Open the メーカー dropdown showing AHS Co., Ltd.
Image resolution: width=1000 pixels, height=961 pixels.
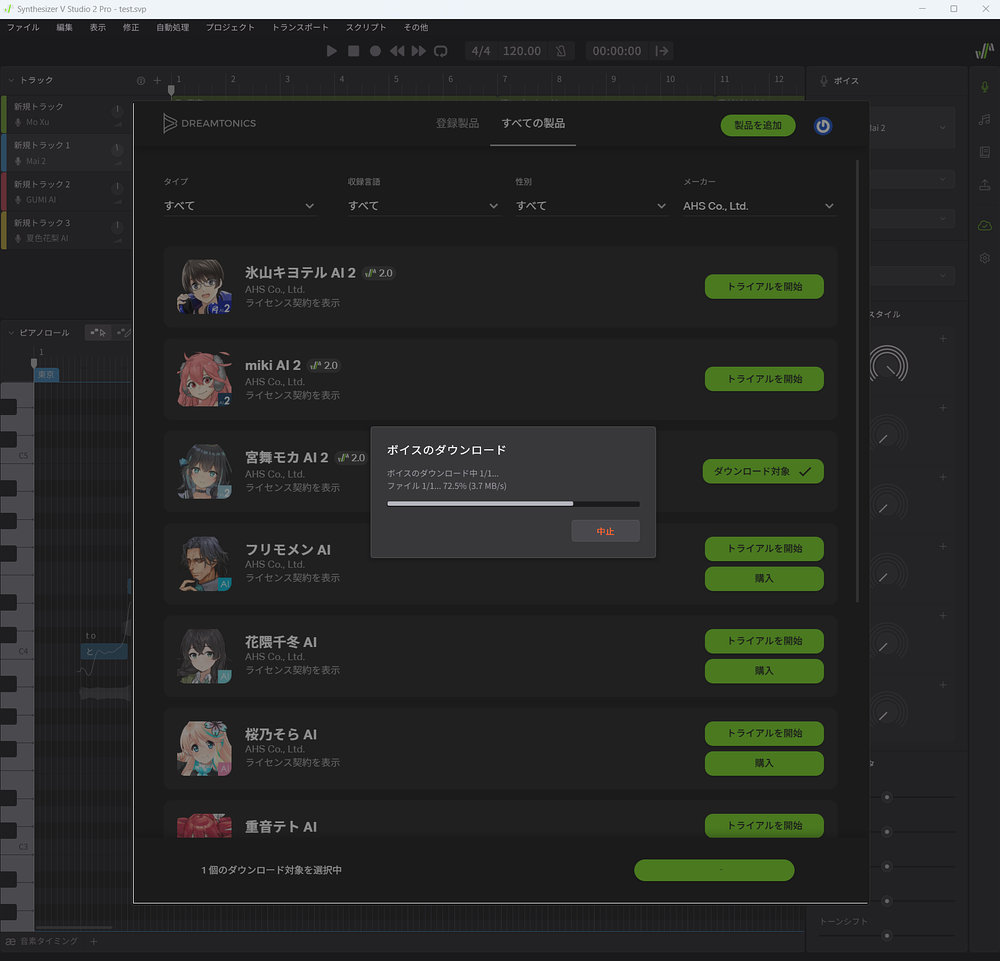(x=759, y=206)
